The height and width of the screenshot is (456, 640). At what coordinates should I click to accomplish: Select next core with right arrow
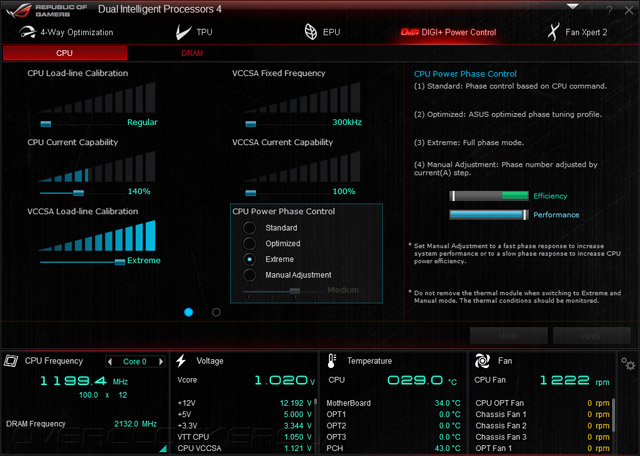click(161, 362)
